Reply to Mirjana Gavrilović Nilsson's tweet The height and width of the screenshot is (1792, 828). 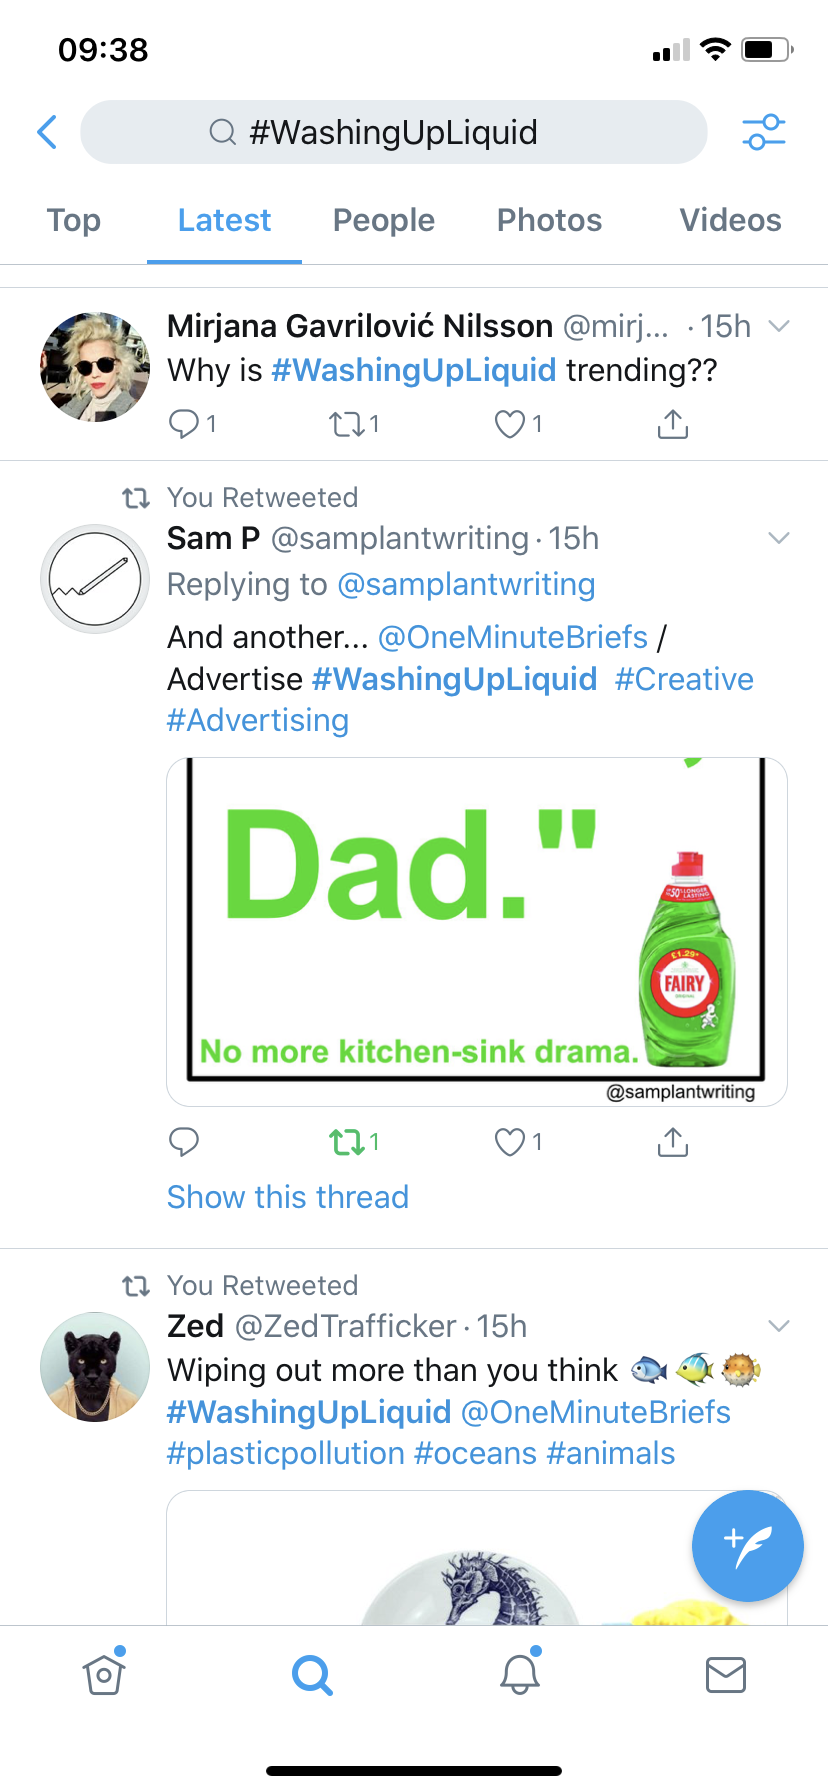coord(184,425)
